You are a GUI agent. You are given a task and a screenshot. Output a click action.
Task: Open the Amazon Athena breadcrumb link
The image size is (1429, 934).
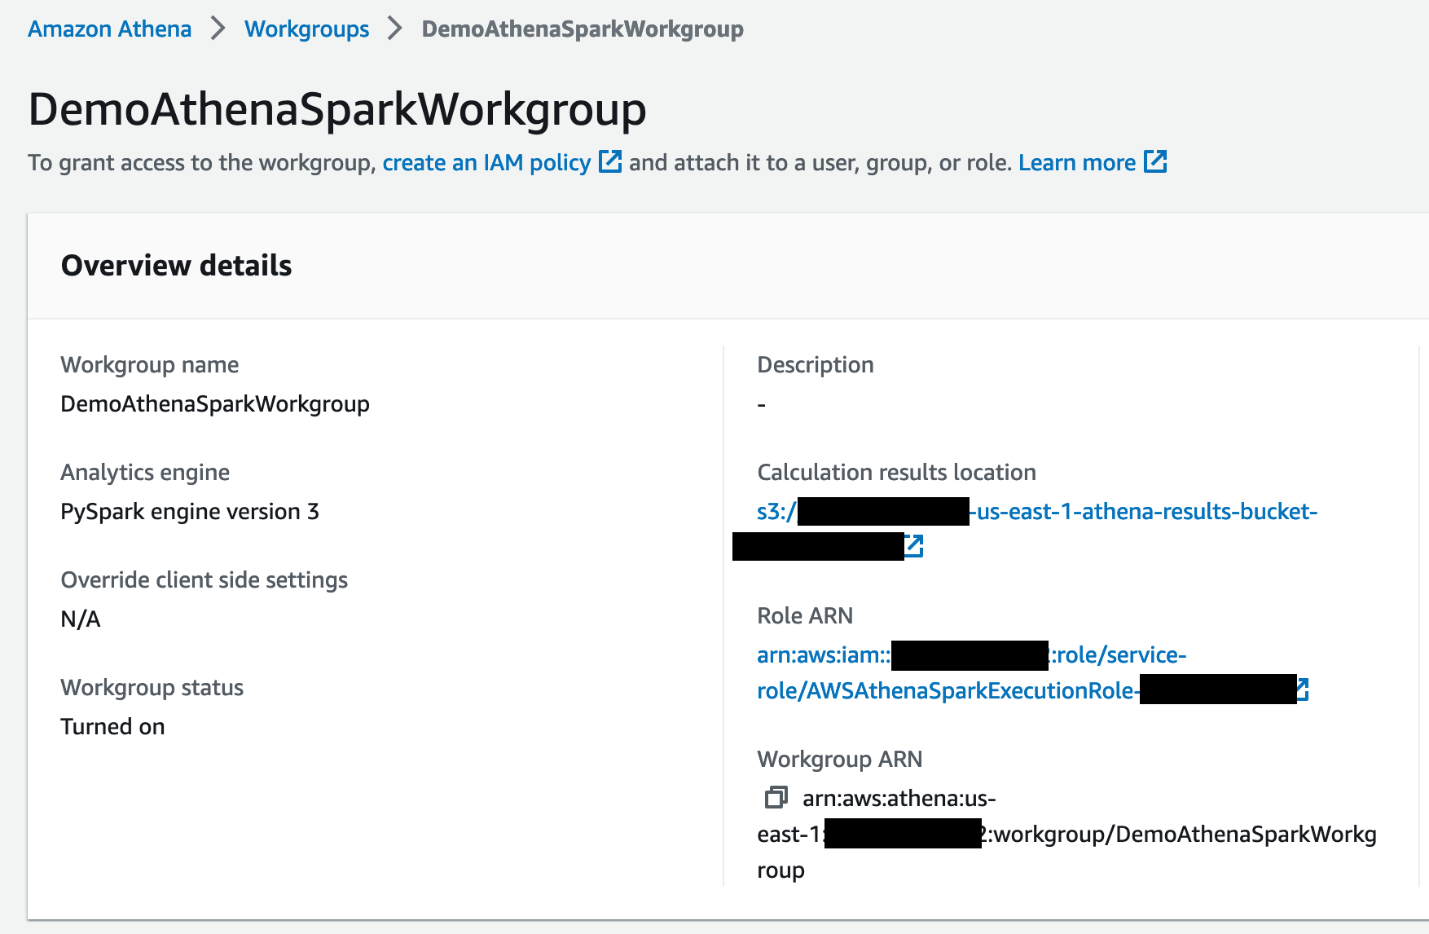(x=110, y=29)
